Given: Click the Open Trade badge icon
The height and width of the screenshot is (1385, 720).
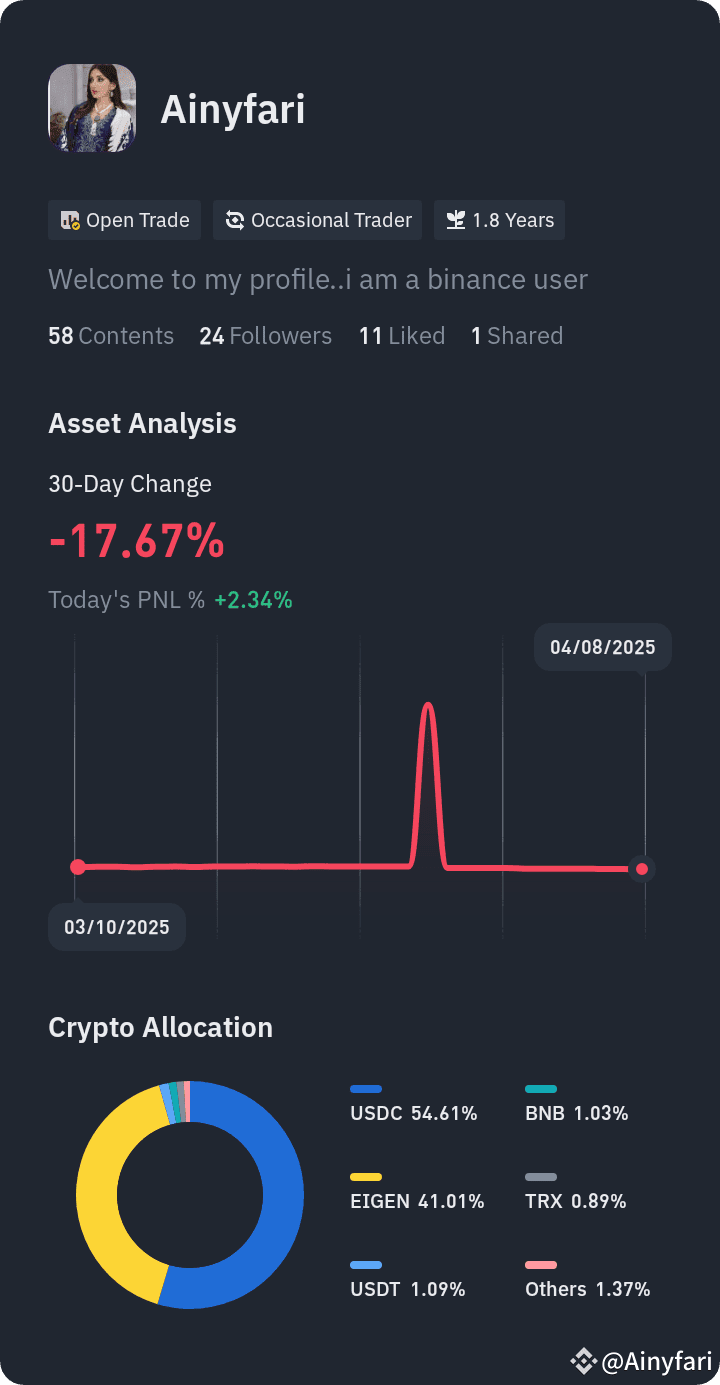Looking at the screenshot, I should tap(70, 221).
